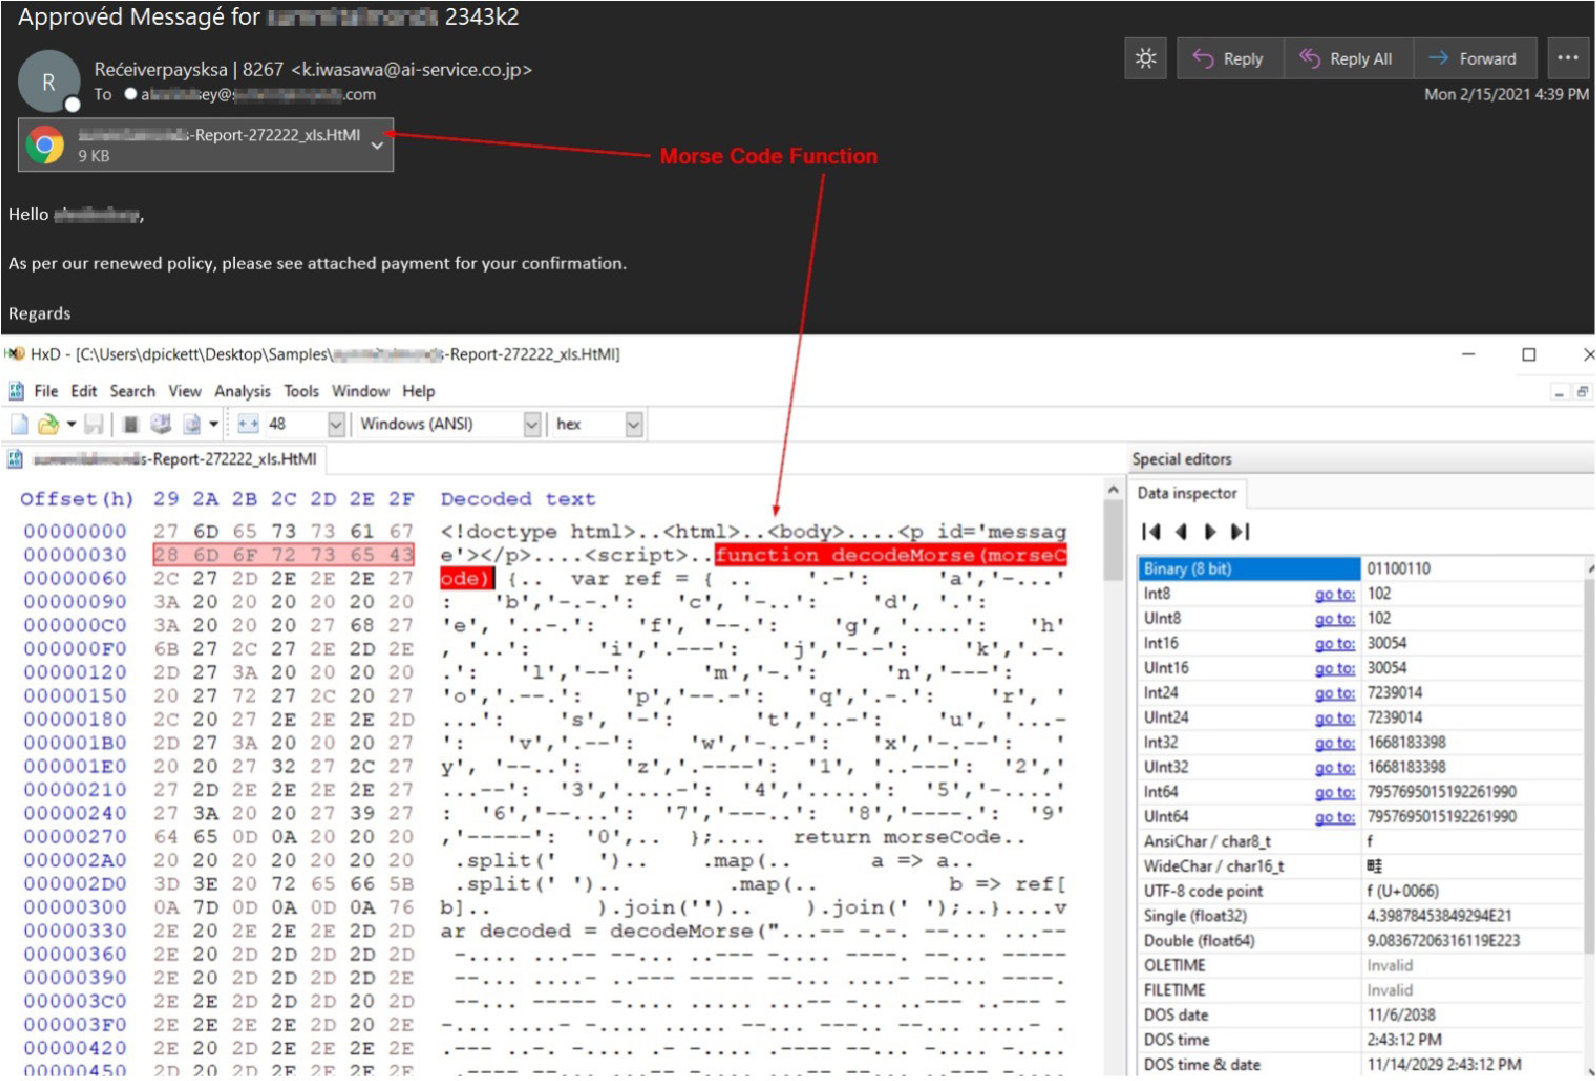Toggle the email dark/light mode sun icon
The height and width of the screenshot is (1081, 1596).
pos(1146,59)
